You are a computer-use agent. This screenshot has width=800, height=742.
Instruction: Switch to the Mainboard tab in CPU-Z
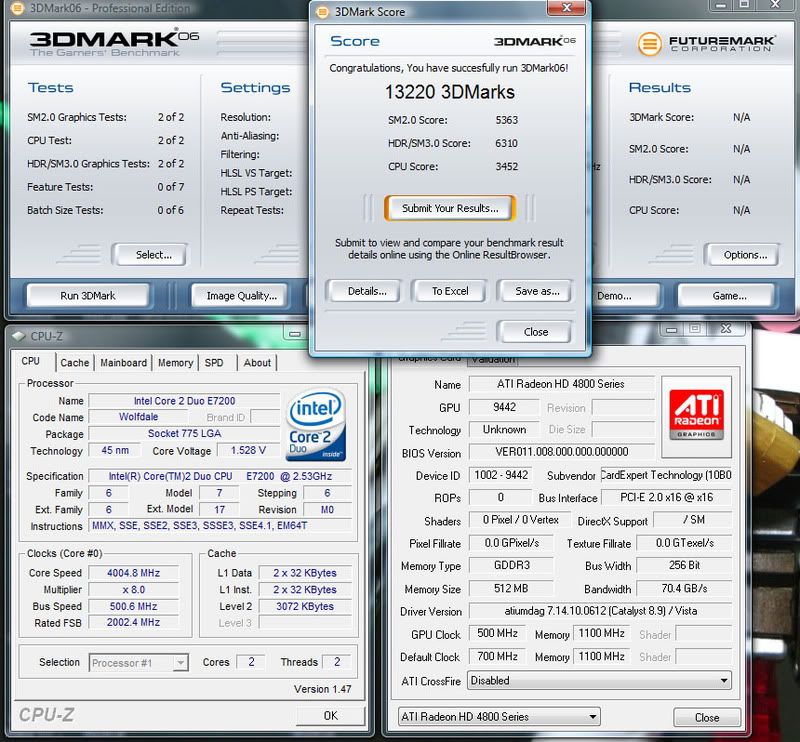pyautogui.click(x=123, y=363)
